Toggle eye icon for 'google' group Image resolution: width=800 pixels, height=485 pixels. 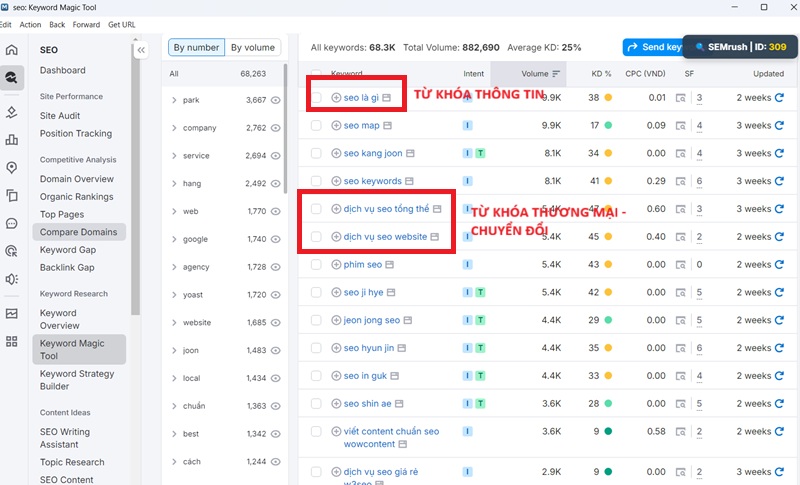point(276,239)
